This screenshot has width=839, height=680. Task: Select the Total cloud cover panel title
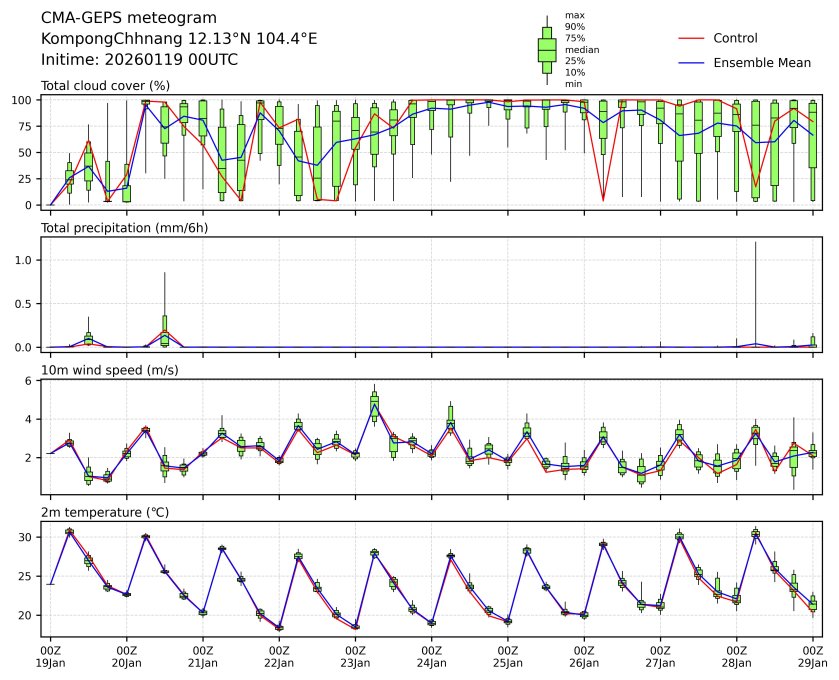(105, 86)
